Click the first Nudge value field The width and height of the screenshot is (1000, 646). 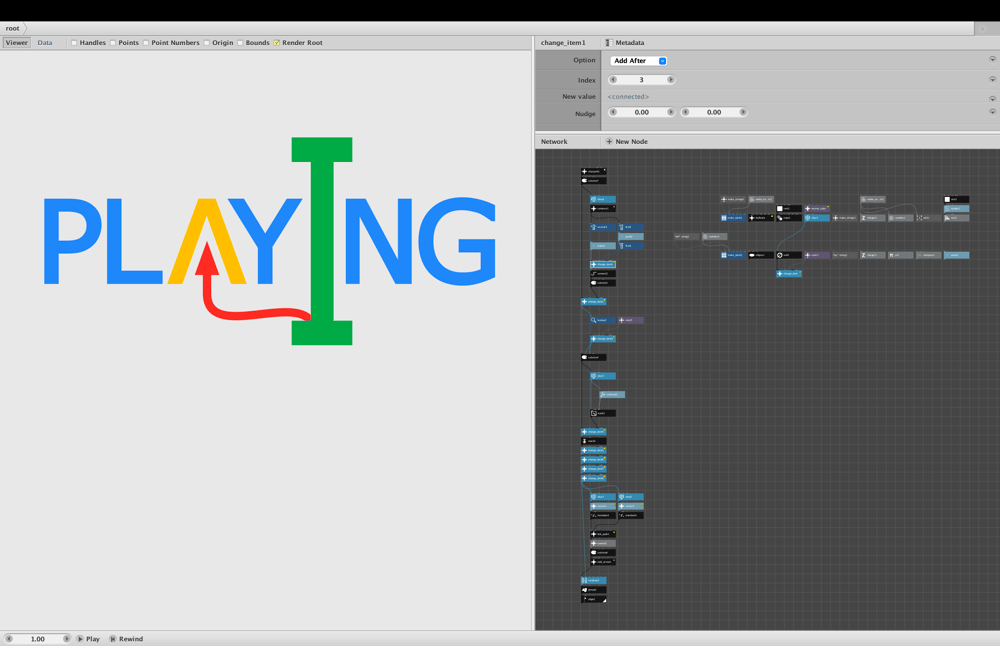click(642, 112)
